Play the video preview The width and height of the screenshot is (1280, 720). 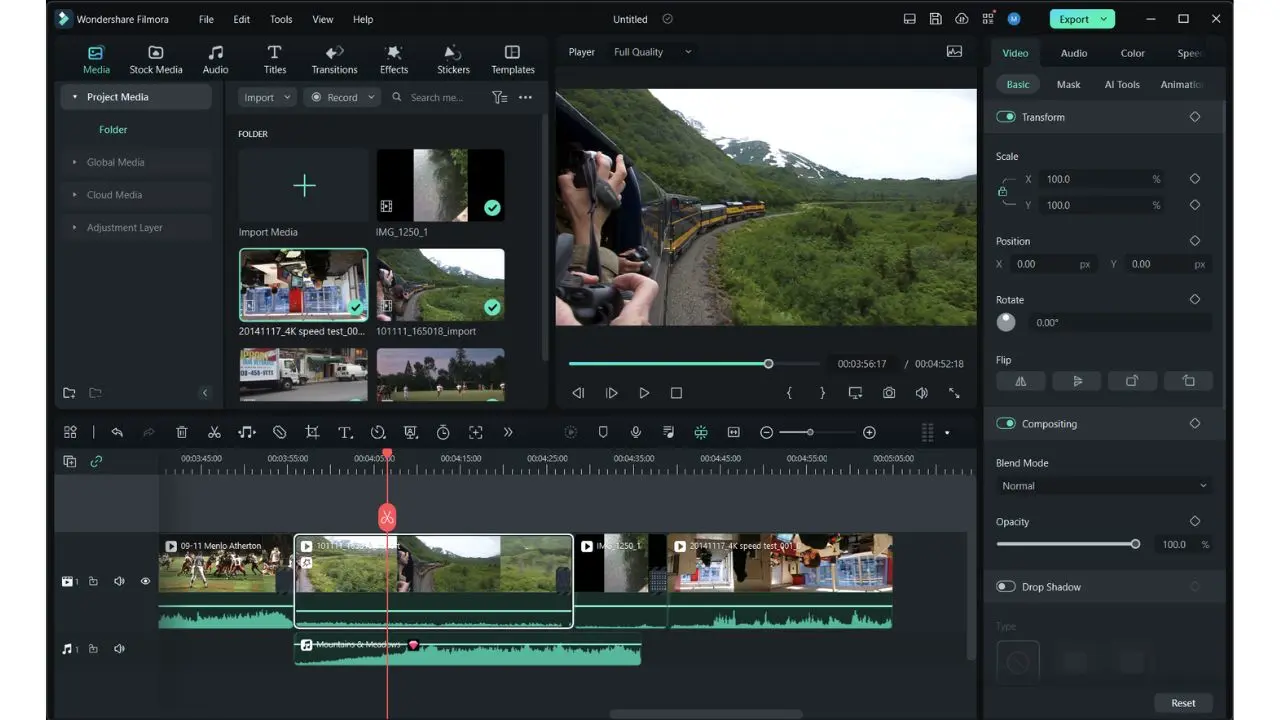tap(644, 393)
